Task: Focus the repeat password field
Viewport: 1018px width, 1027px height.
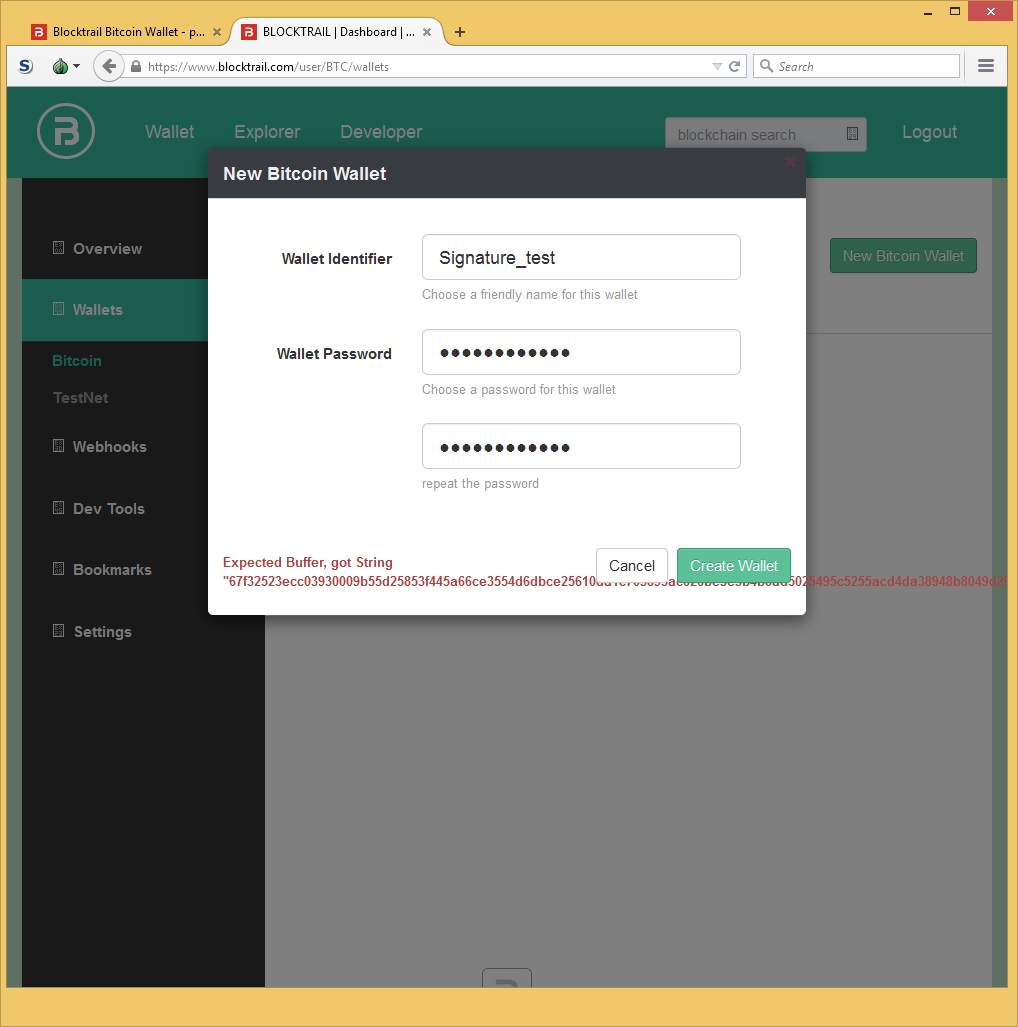Action: (581, 446)
